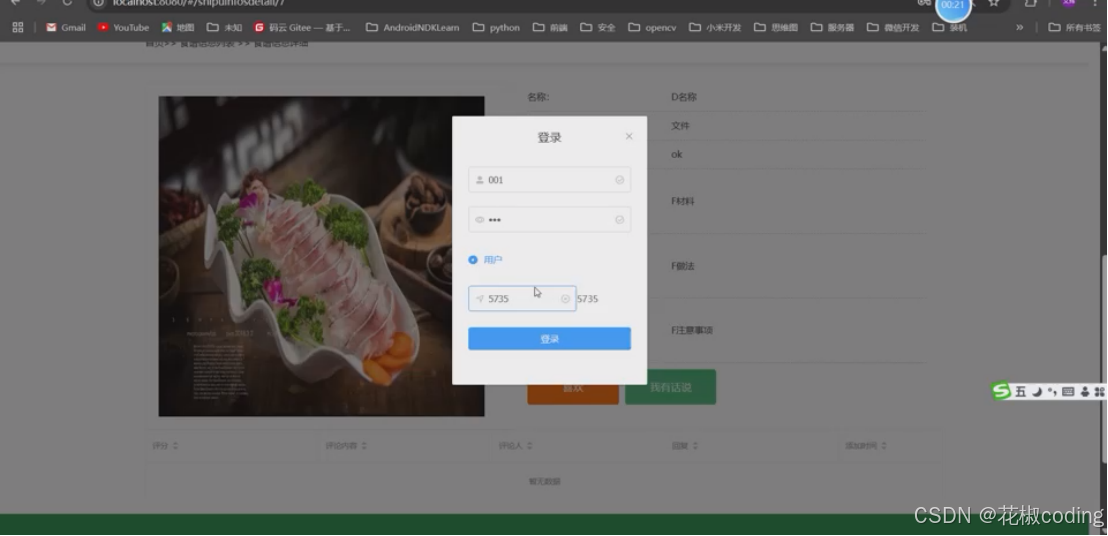Screen dimensions: 1108x536
Task: Open the 安全 bookmark folder
Action: [x=598, y=28]
